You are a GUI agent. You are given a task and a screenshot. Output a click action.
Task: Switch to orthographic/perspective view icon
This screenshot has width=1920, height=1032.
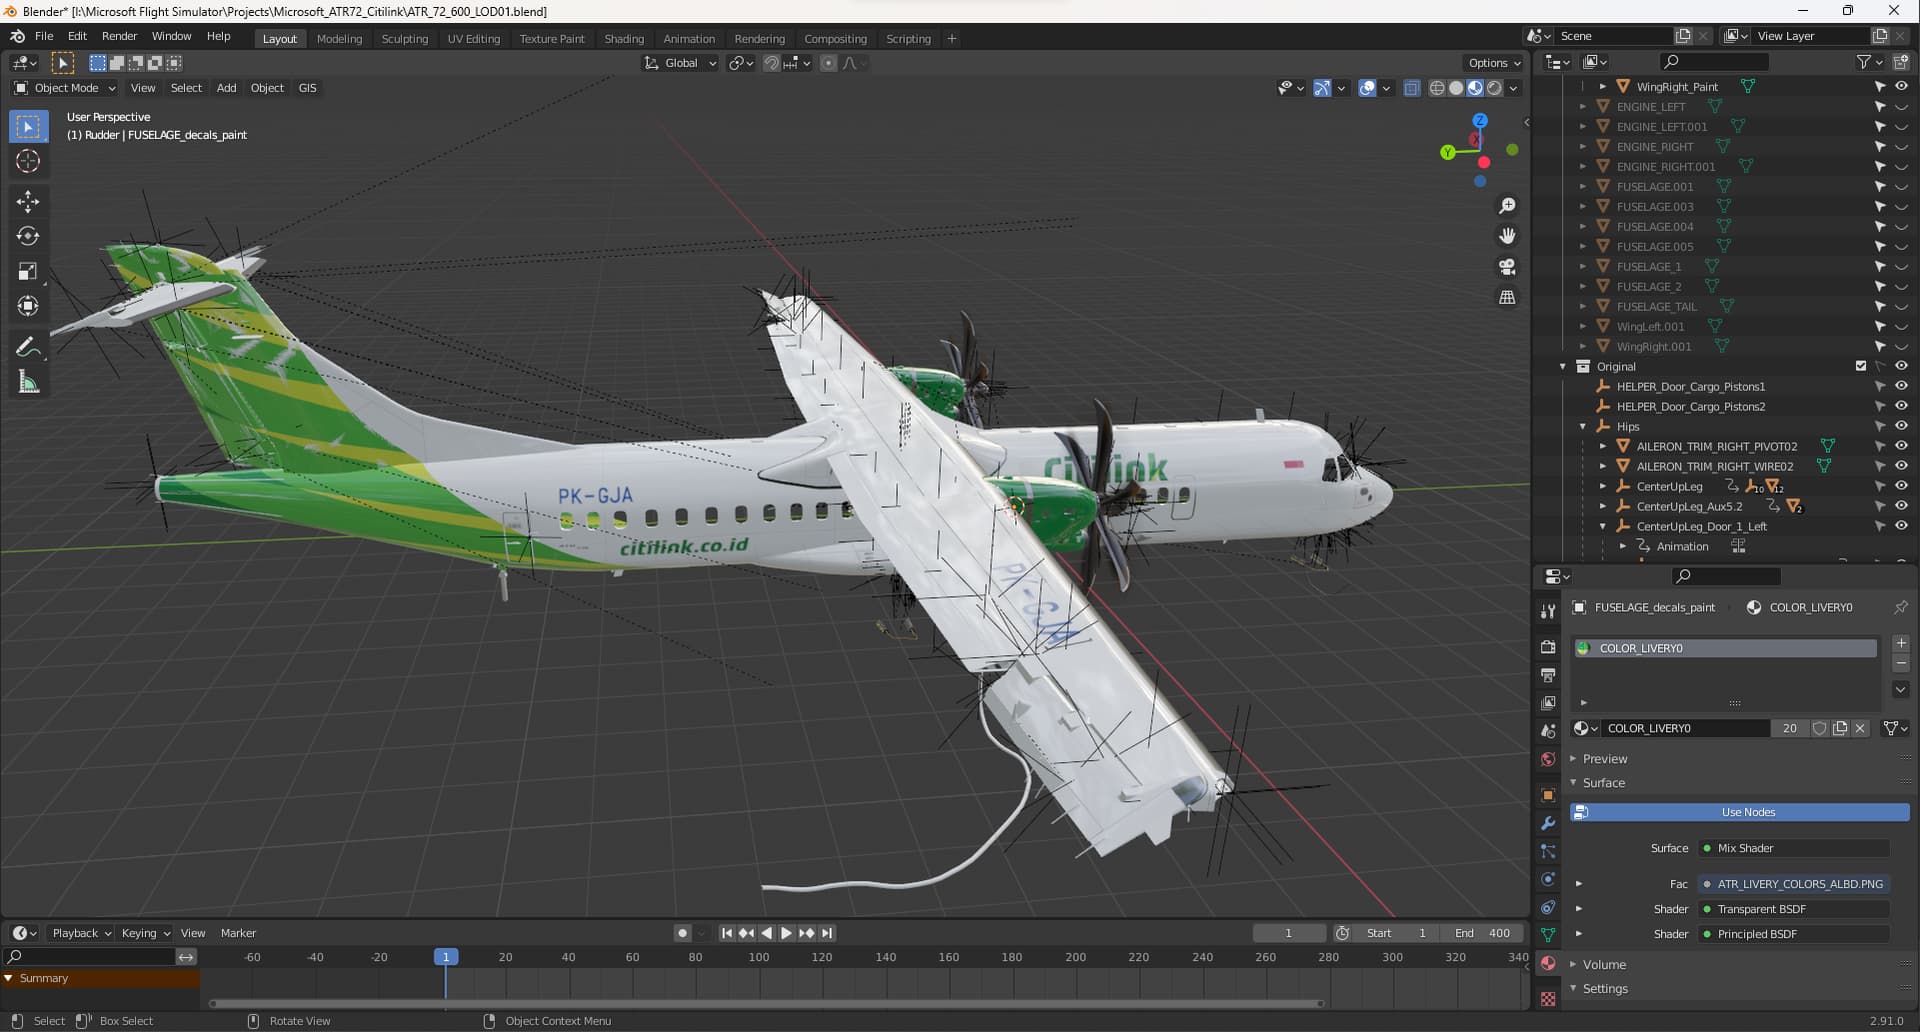click(1507, 297)
